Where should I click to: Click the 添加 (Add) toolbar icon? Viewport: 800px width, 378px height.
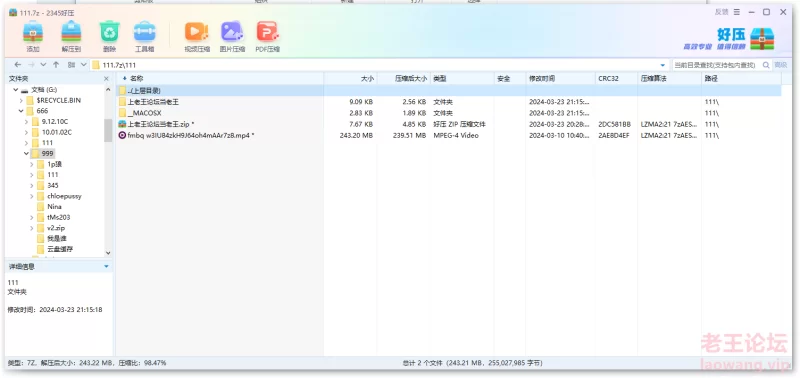33,32
